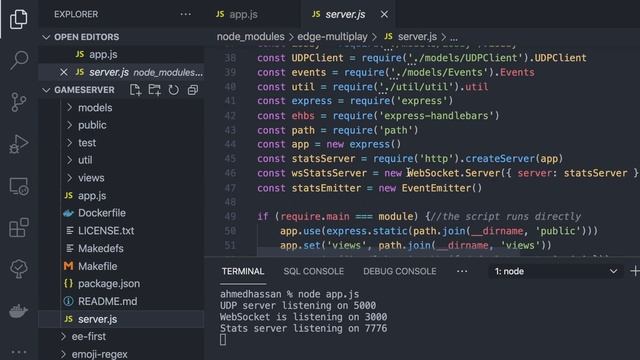Click line number 46 in gutter
The width and height of the screenshot is (640, 360).
[230, 173]
